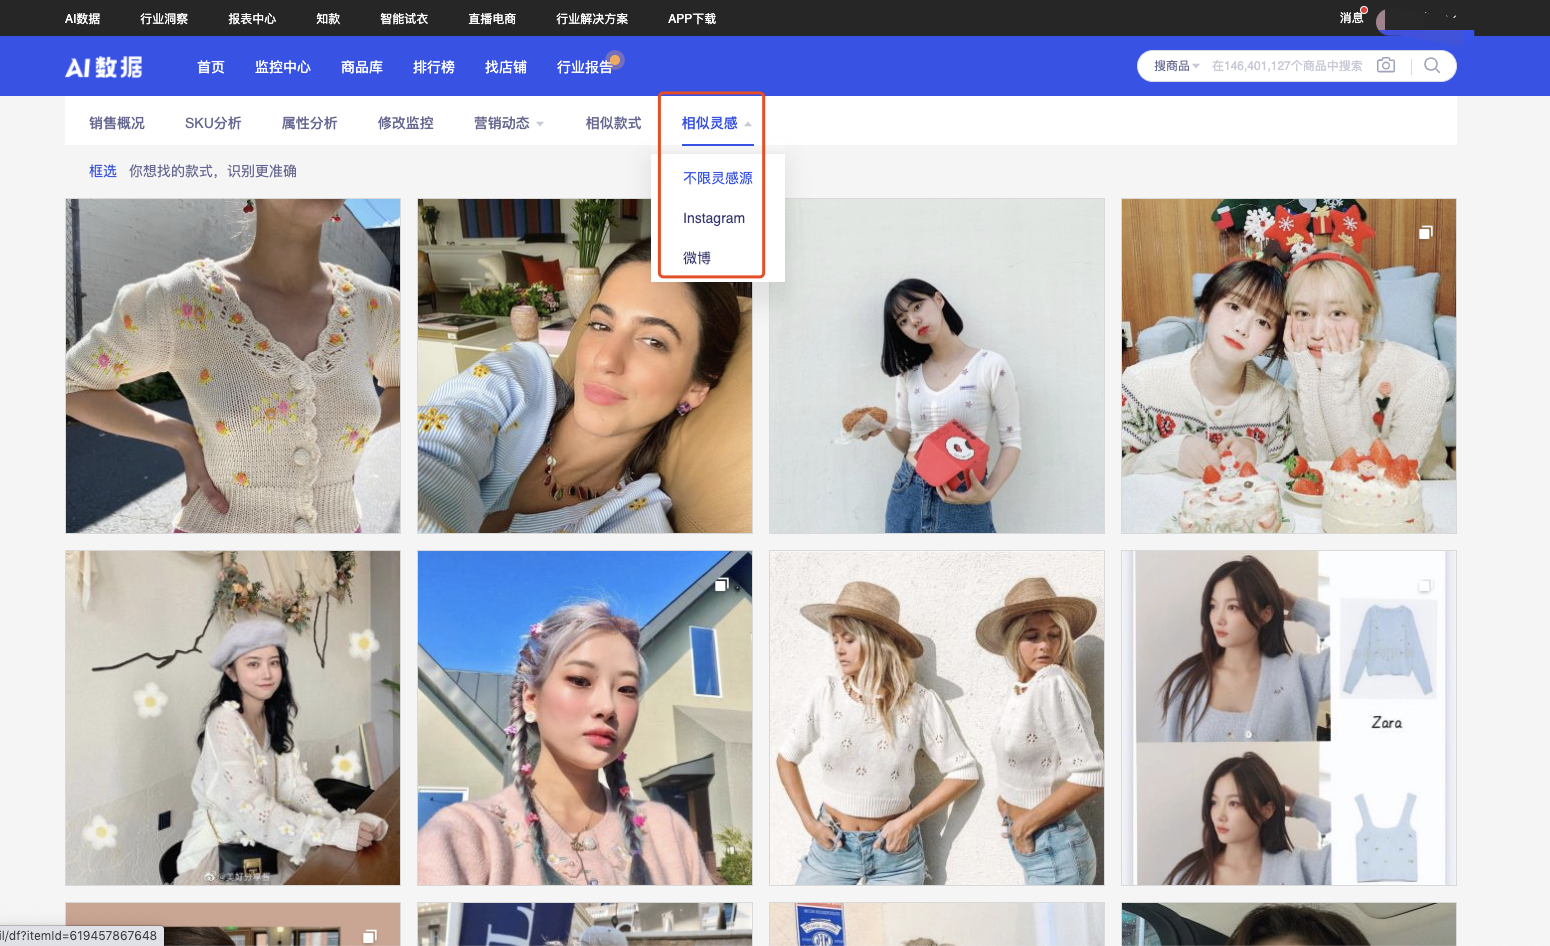Image resolution: width=1550 pixels, height=946 pixels.
Task: Open photo of two women in straw hats
Action: point(937,718)
